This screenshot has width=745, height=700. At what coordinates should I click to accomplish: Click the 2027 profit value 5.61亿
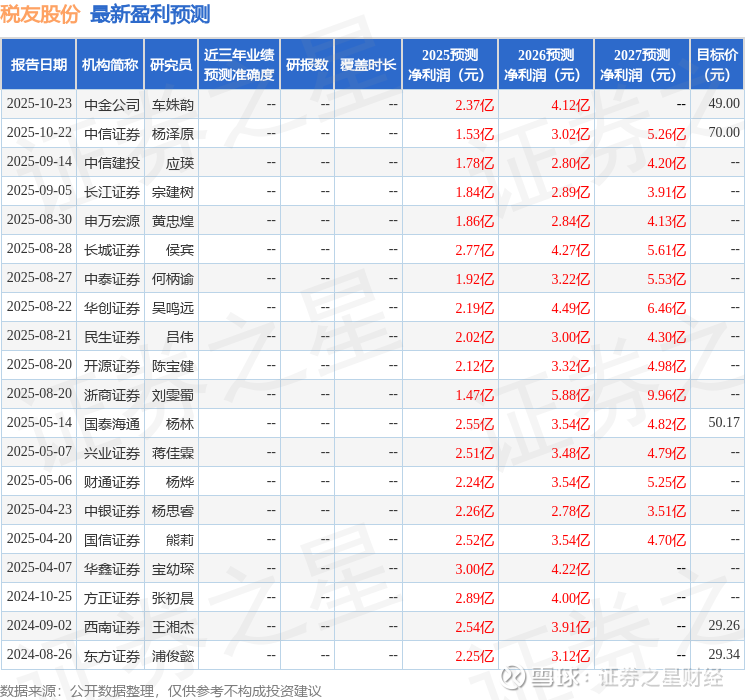coord(667,250)
